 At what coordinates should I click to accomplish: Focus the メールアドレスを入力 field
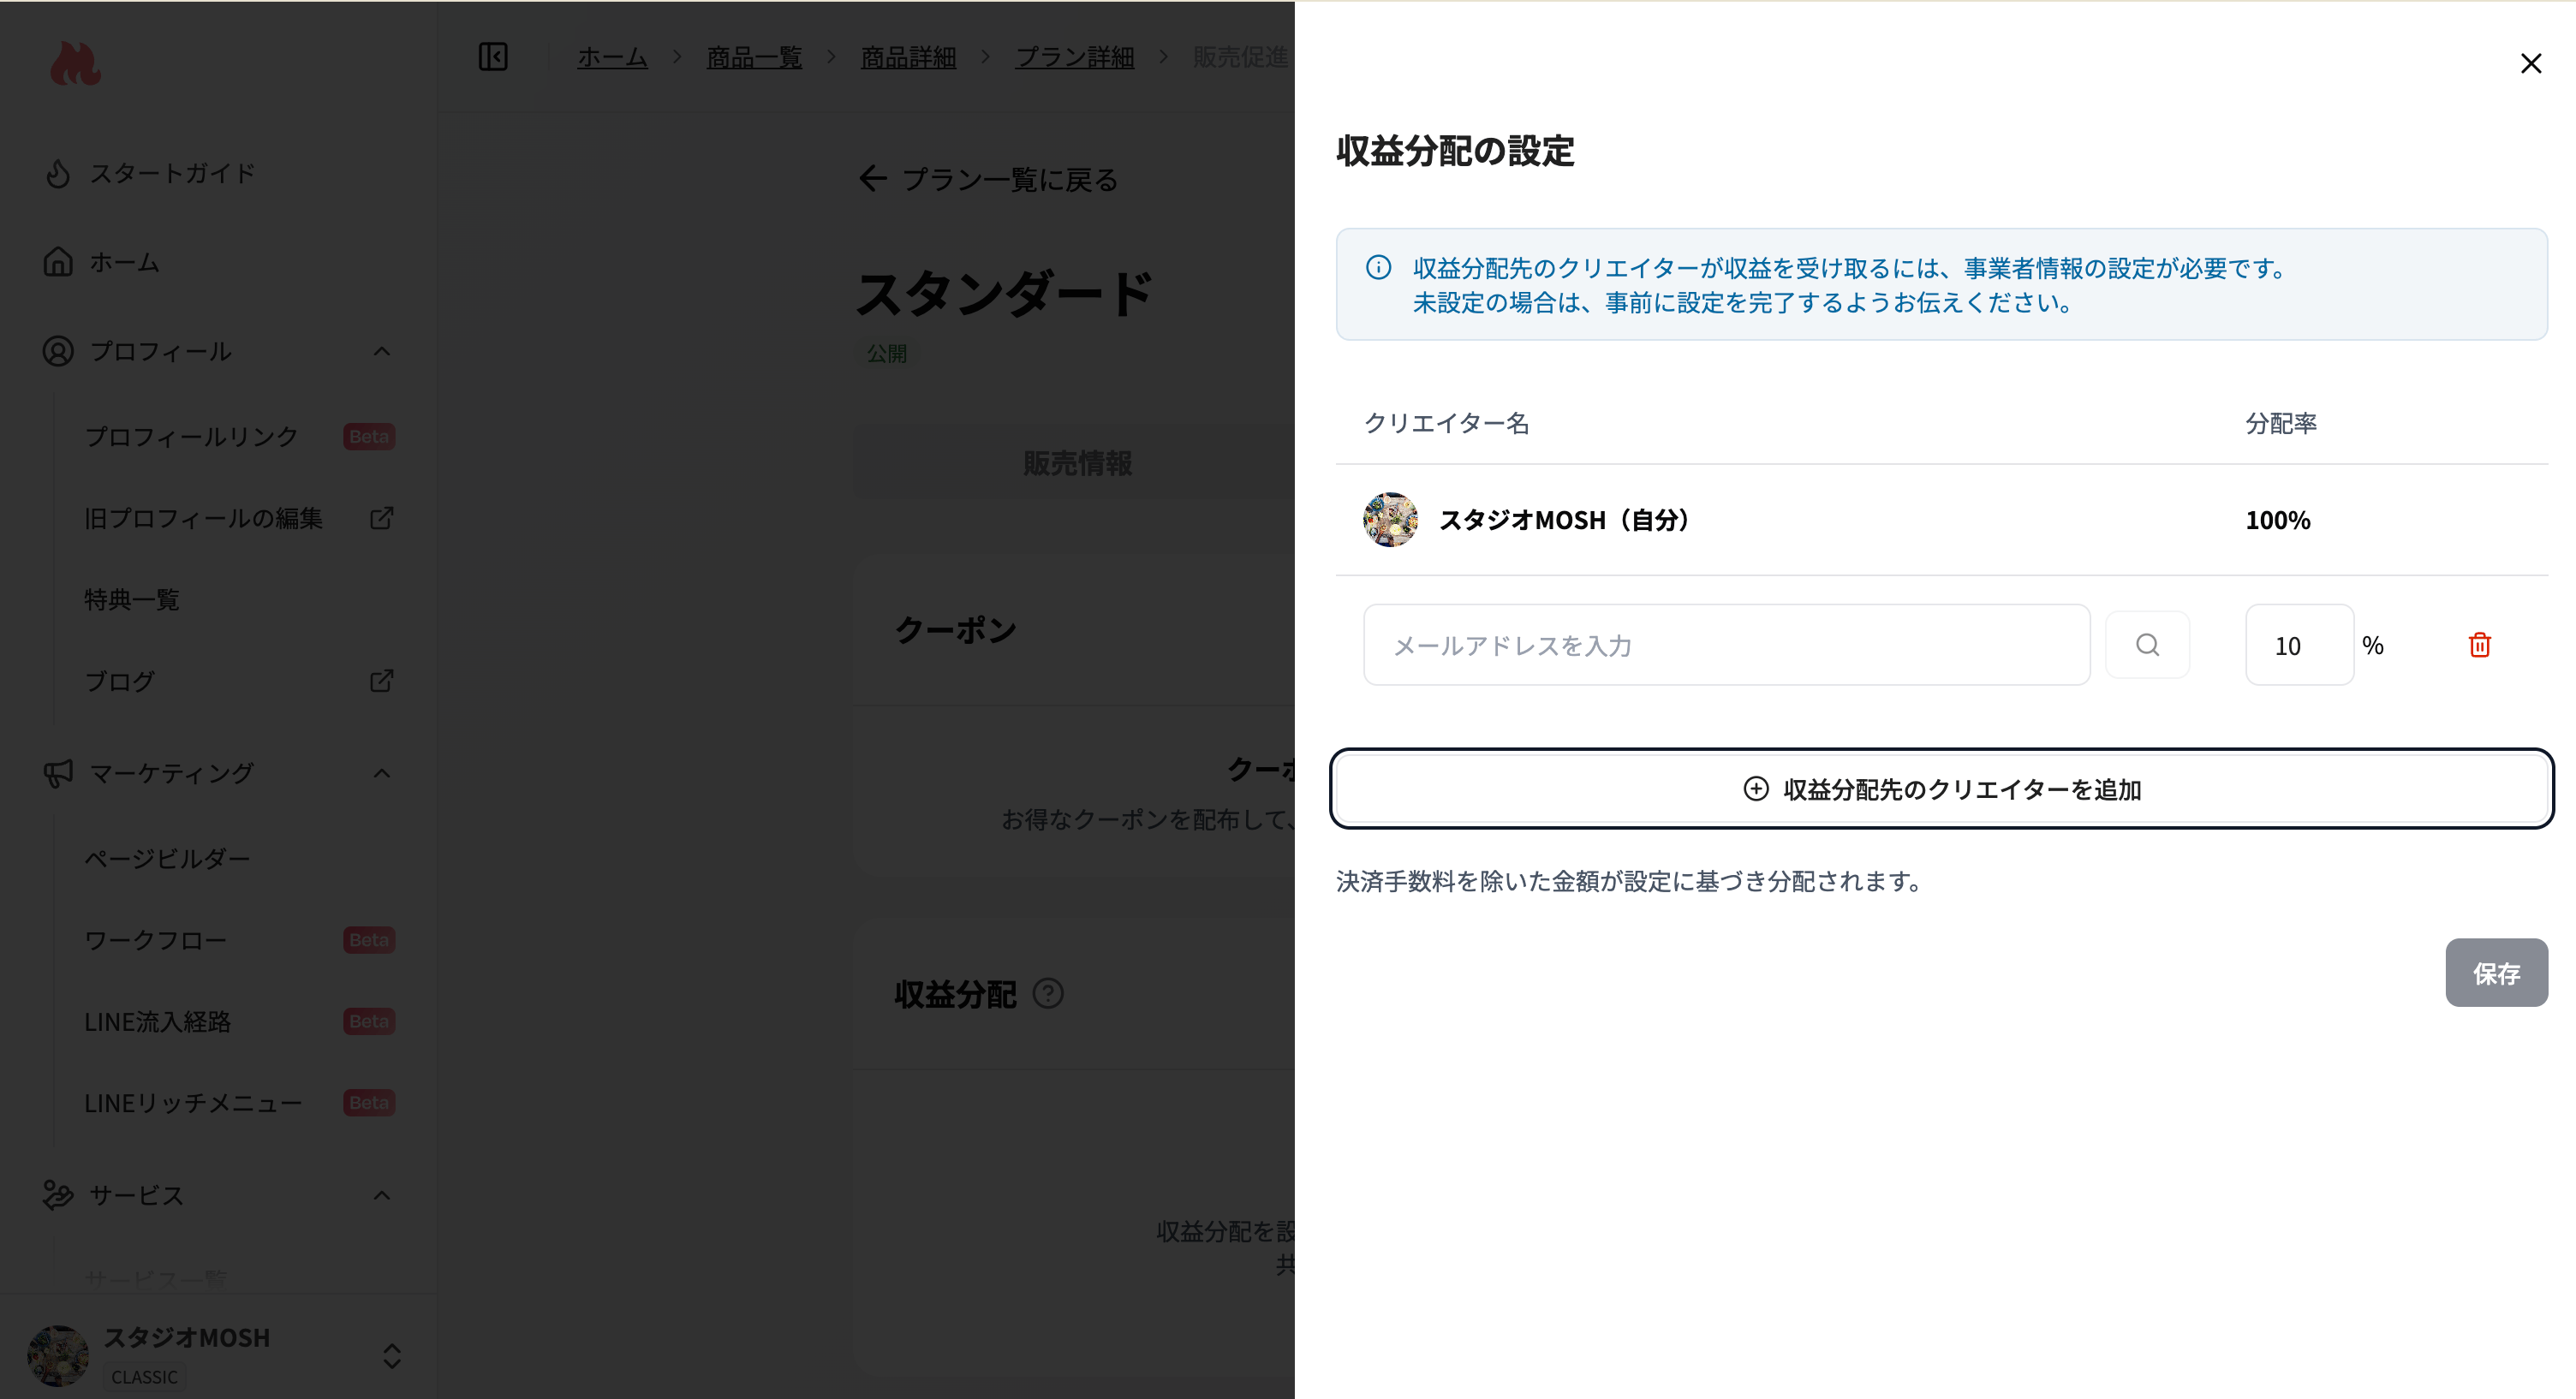coord(1726,645)
